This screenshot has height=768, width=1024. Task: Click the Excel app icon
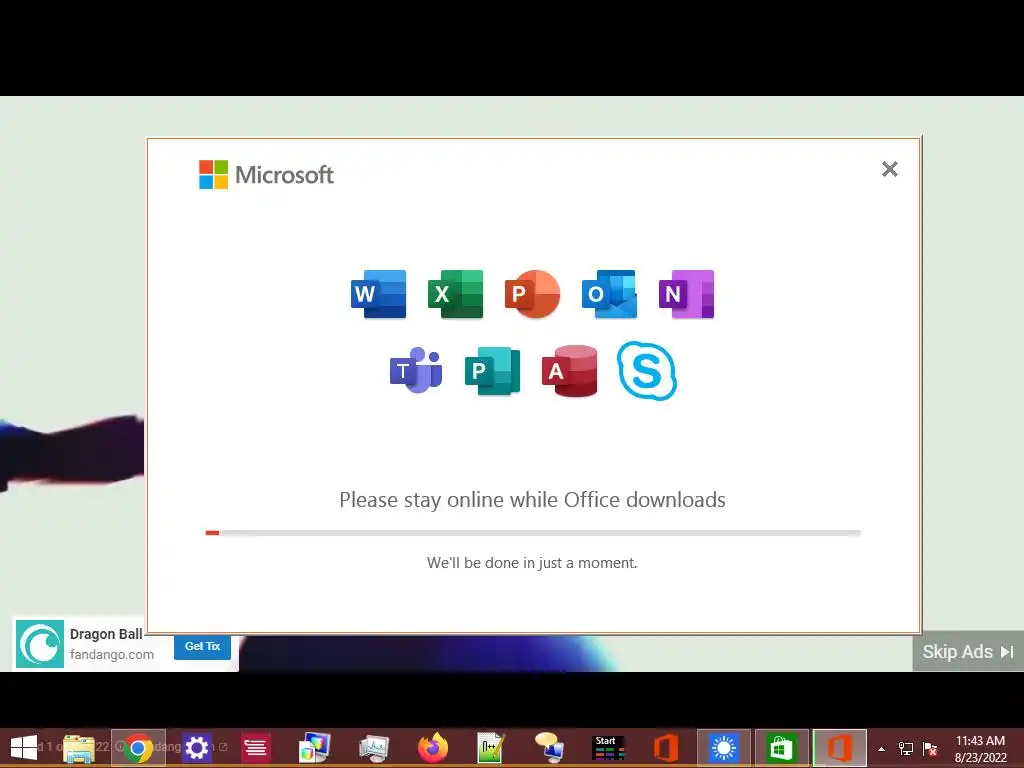(455, 294)
